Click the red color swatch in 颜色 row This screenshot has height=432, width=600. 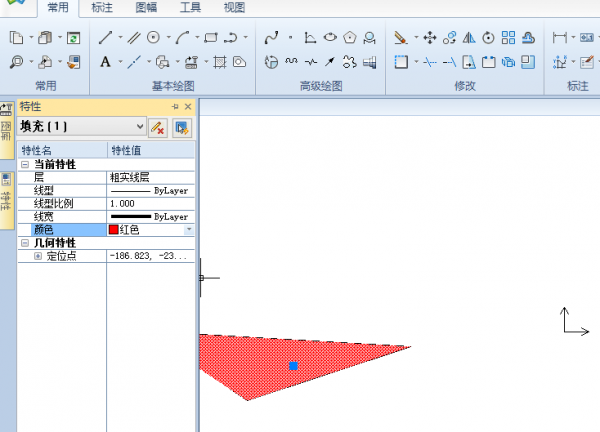[113, 230]
